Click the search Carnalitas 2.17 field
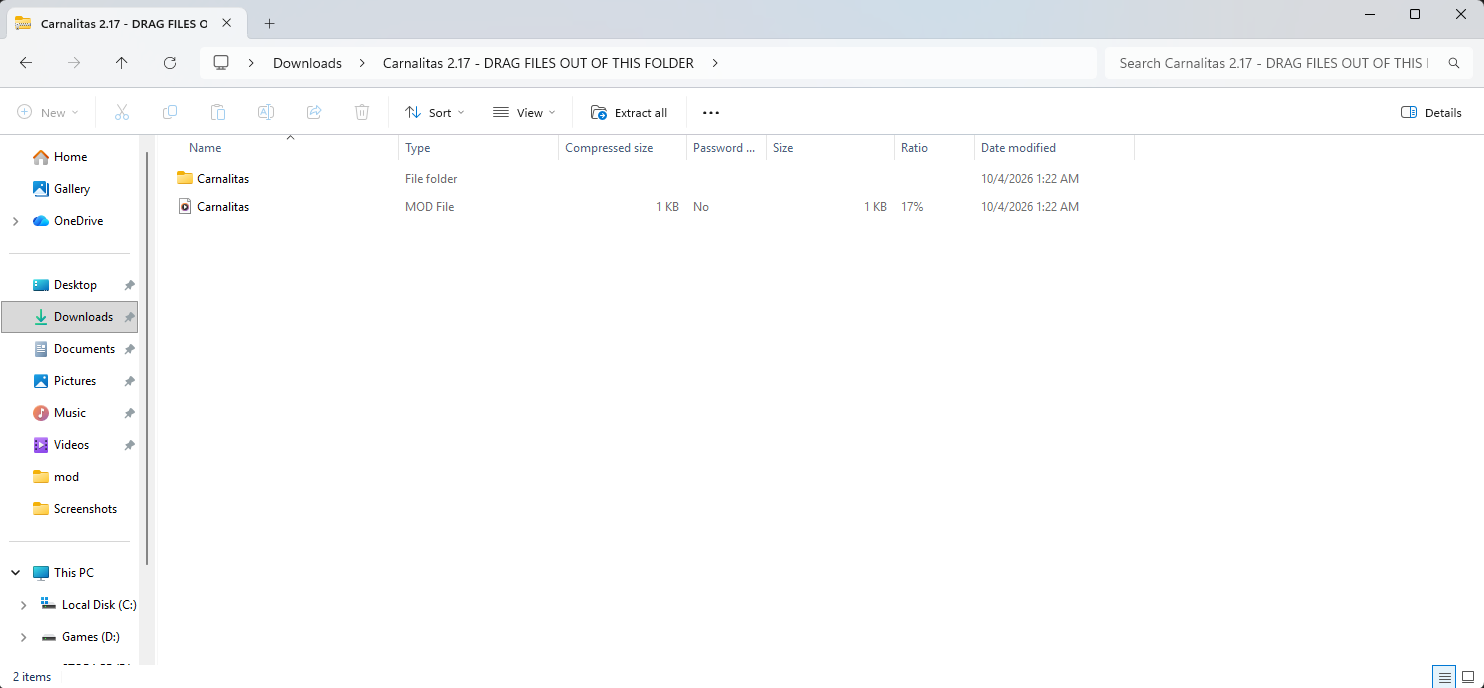Image resolution: width=1484 pixels, height=688 pixels. (1289, 63)
